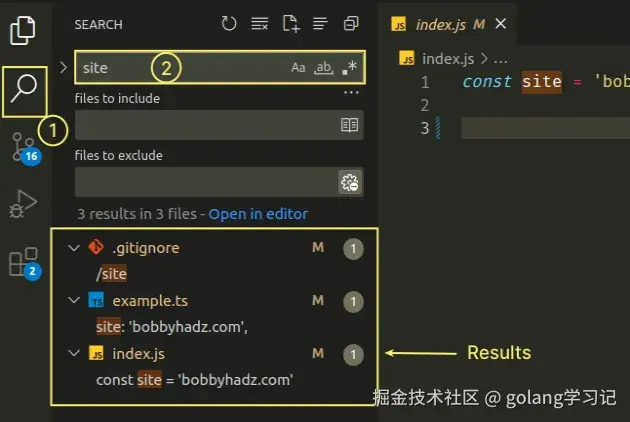Click the TS icon next to example.ts

tap(96, 300)
